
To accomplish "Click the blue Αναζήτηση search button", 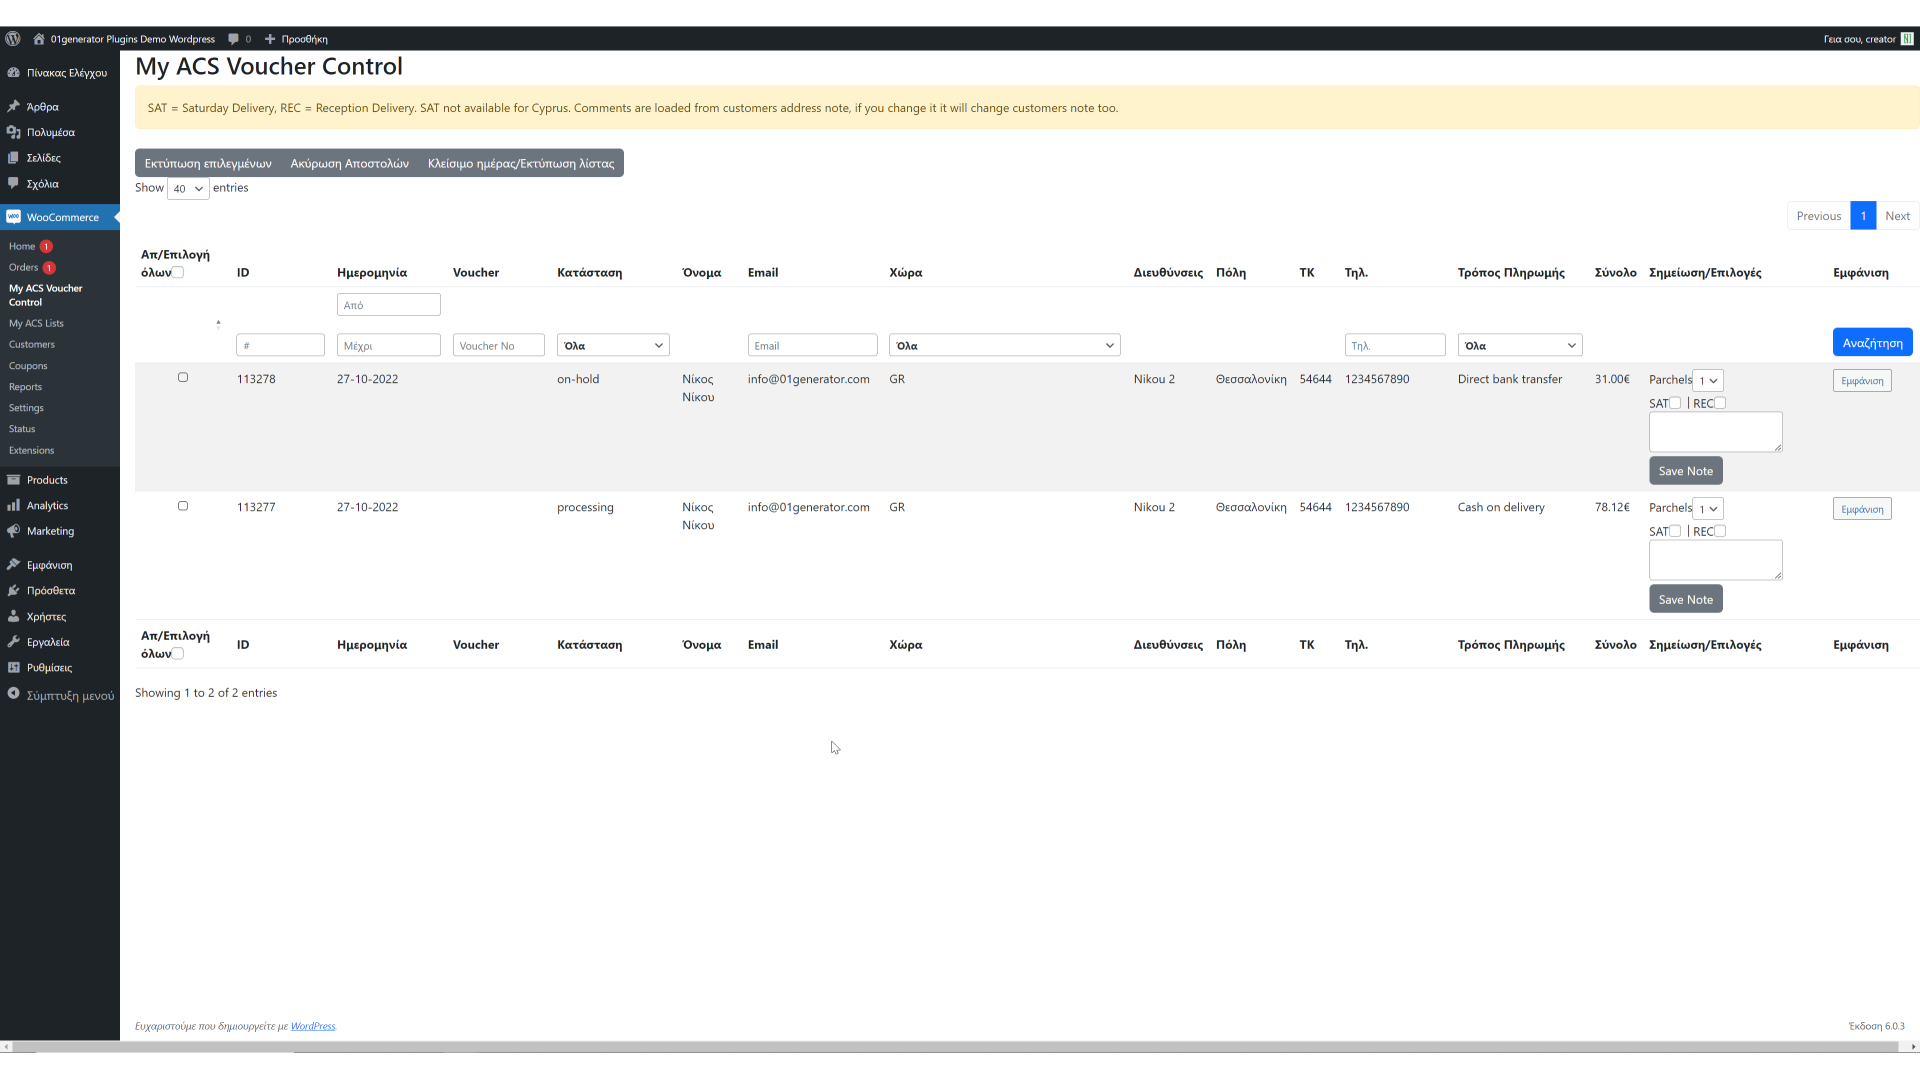I will (x=1872, y=342).
